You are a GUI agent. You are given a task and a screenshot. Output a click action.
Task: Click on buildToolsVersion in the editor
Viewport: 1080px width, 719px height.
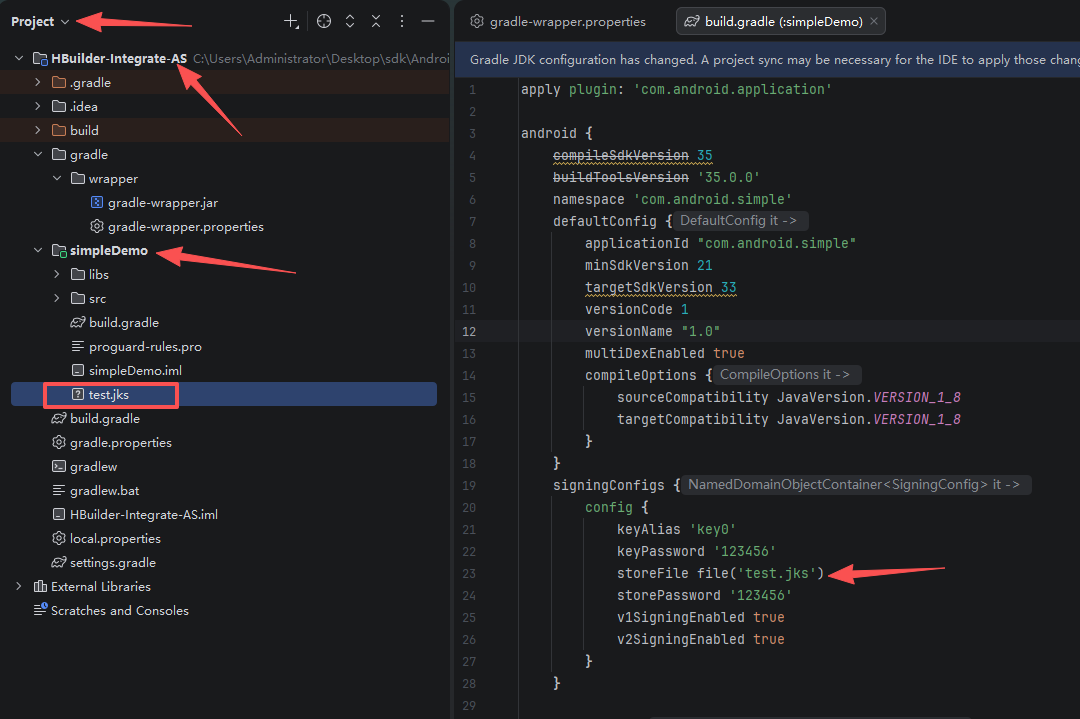(621, 178)
